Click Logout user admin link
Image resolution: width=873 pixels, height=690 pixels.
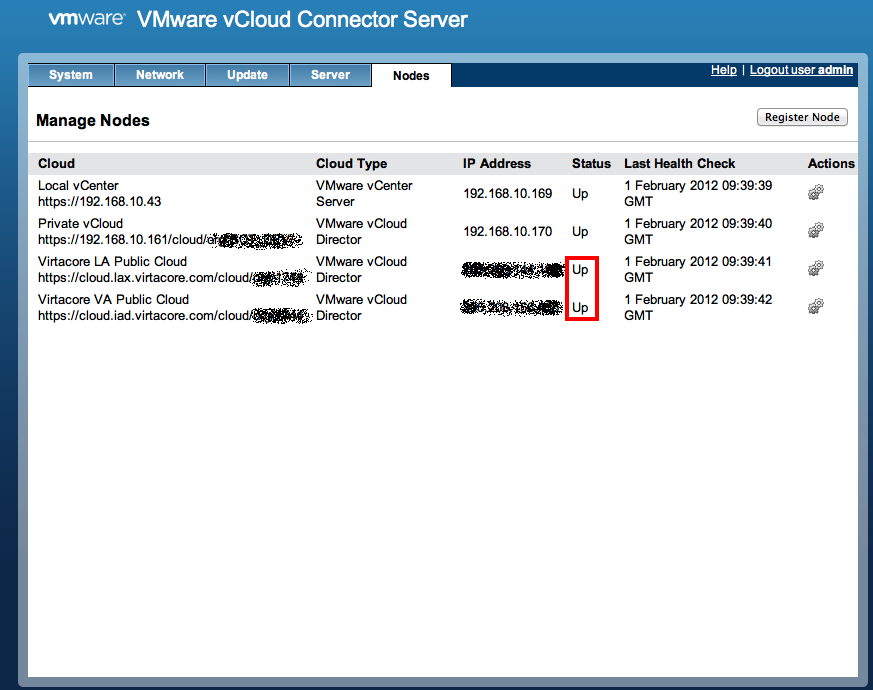pos(801,70)
